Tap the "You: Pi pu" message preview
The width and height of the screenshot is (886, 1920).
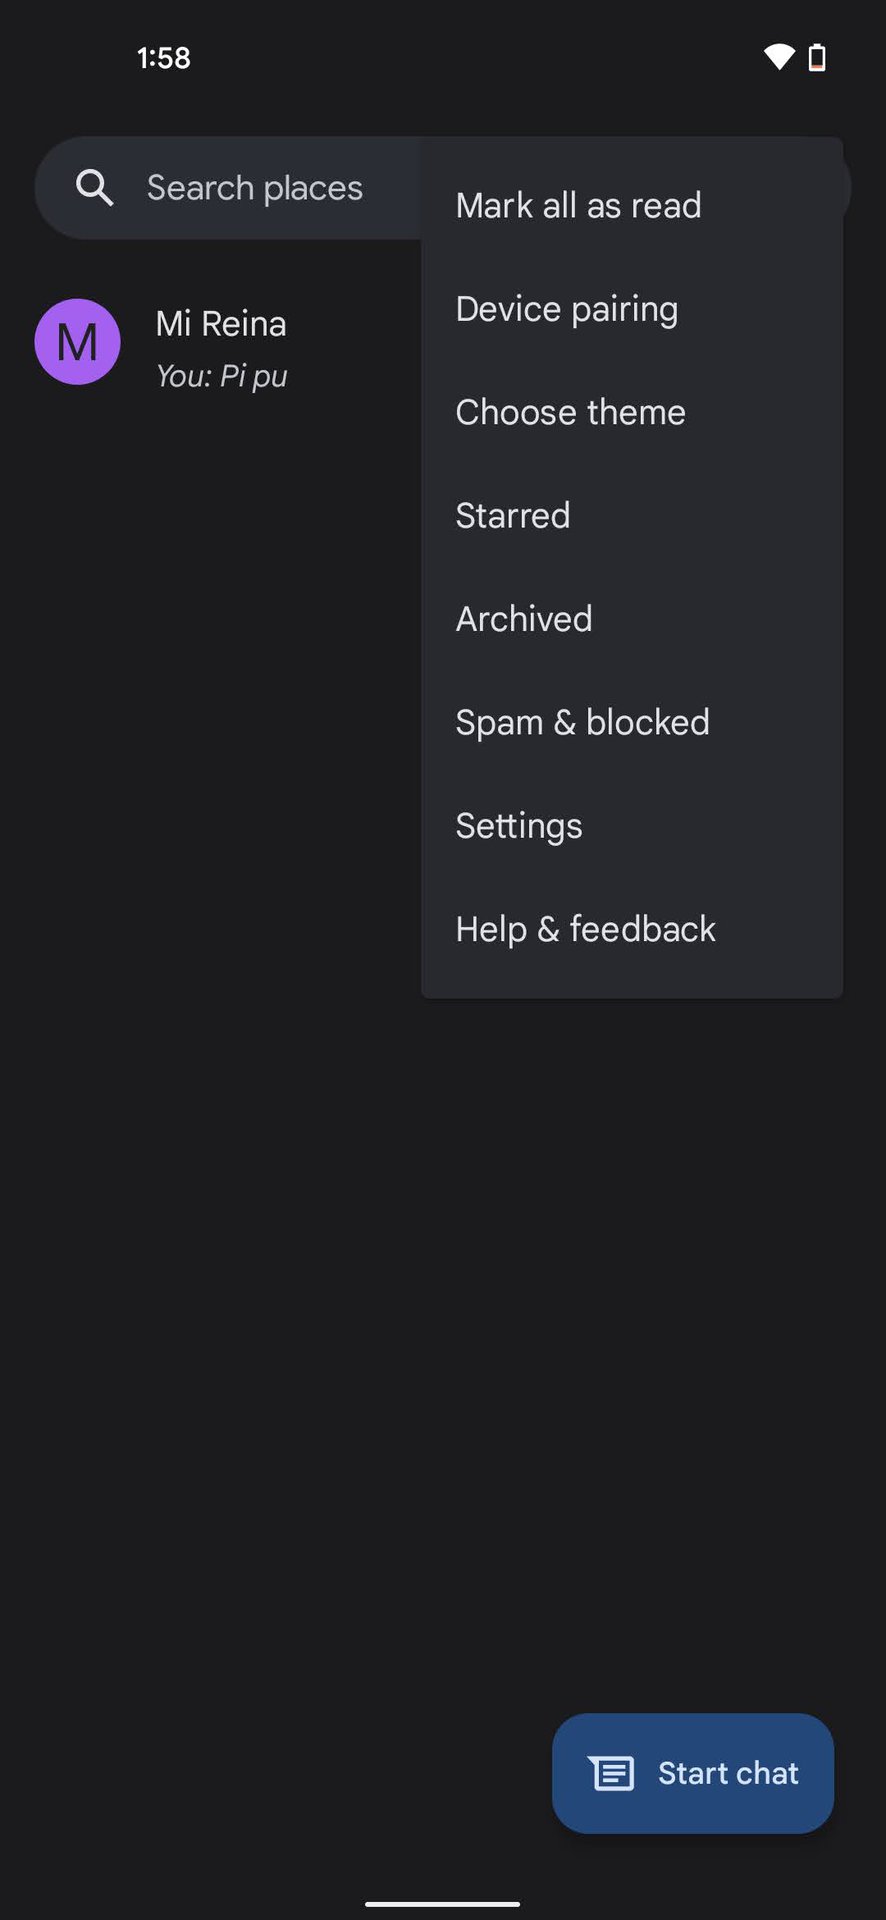pyautogui.click(x=221, y=377)
